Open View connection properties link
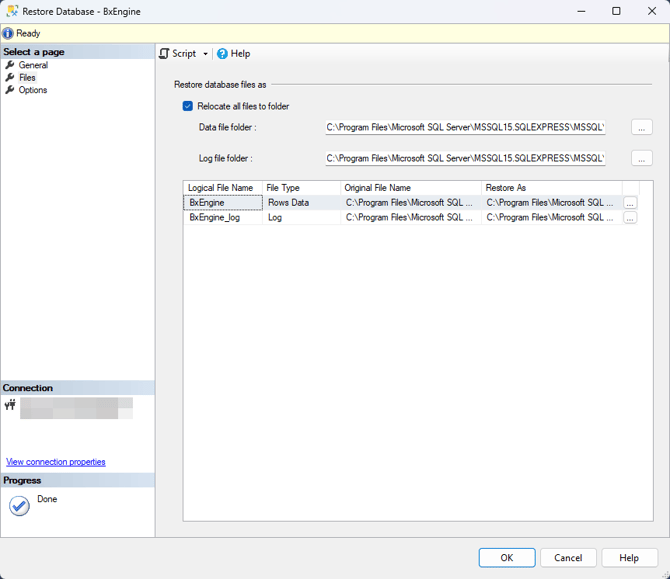The width and height of the screenshot is (670, 579). [x=56, y=462]
